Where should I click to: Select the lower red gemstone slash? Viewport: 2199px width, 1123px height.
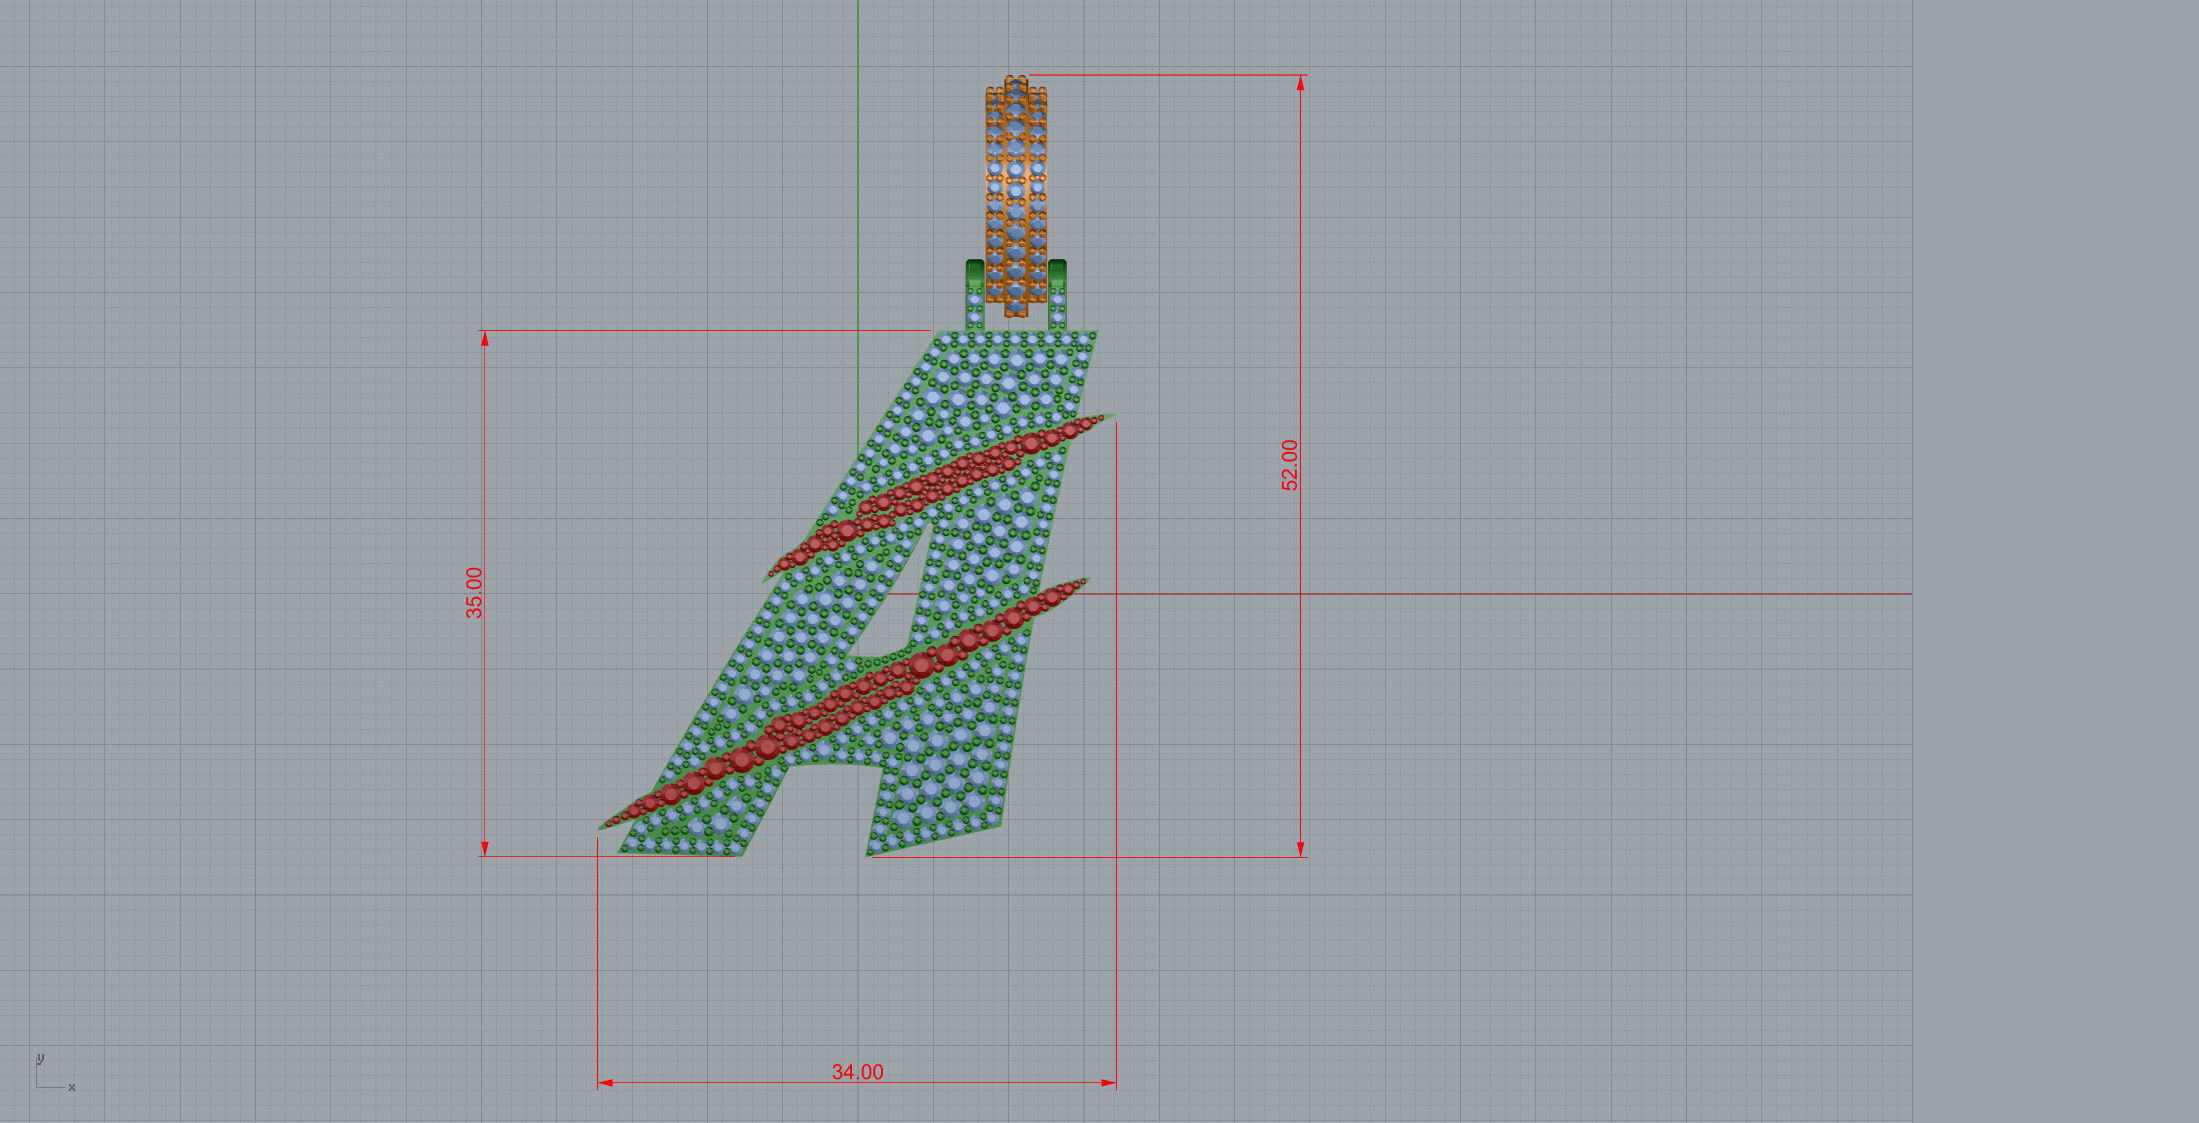(x=843, y=703)
